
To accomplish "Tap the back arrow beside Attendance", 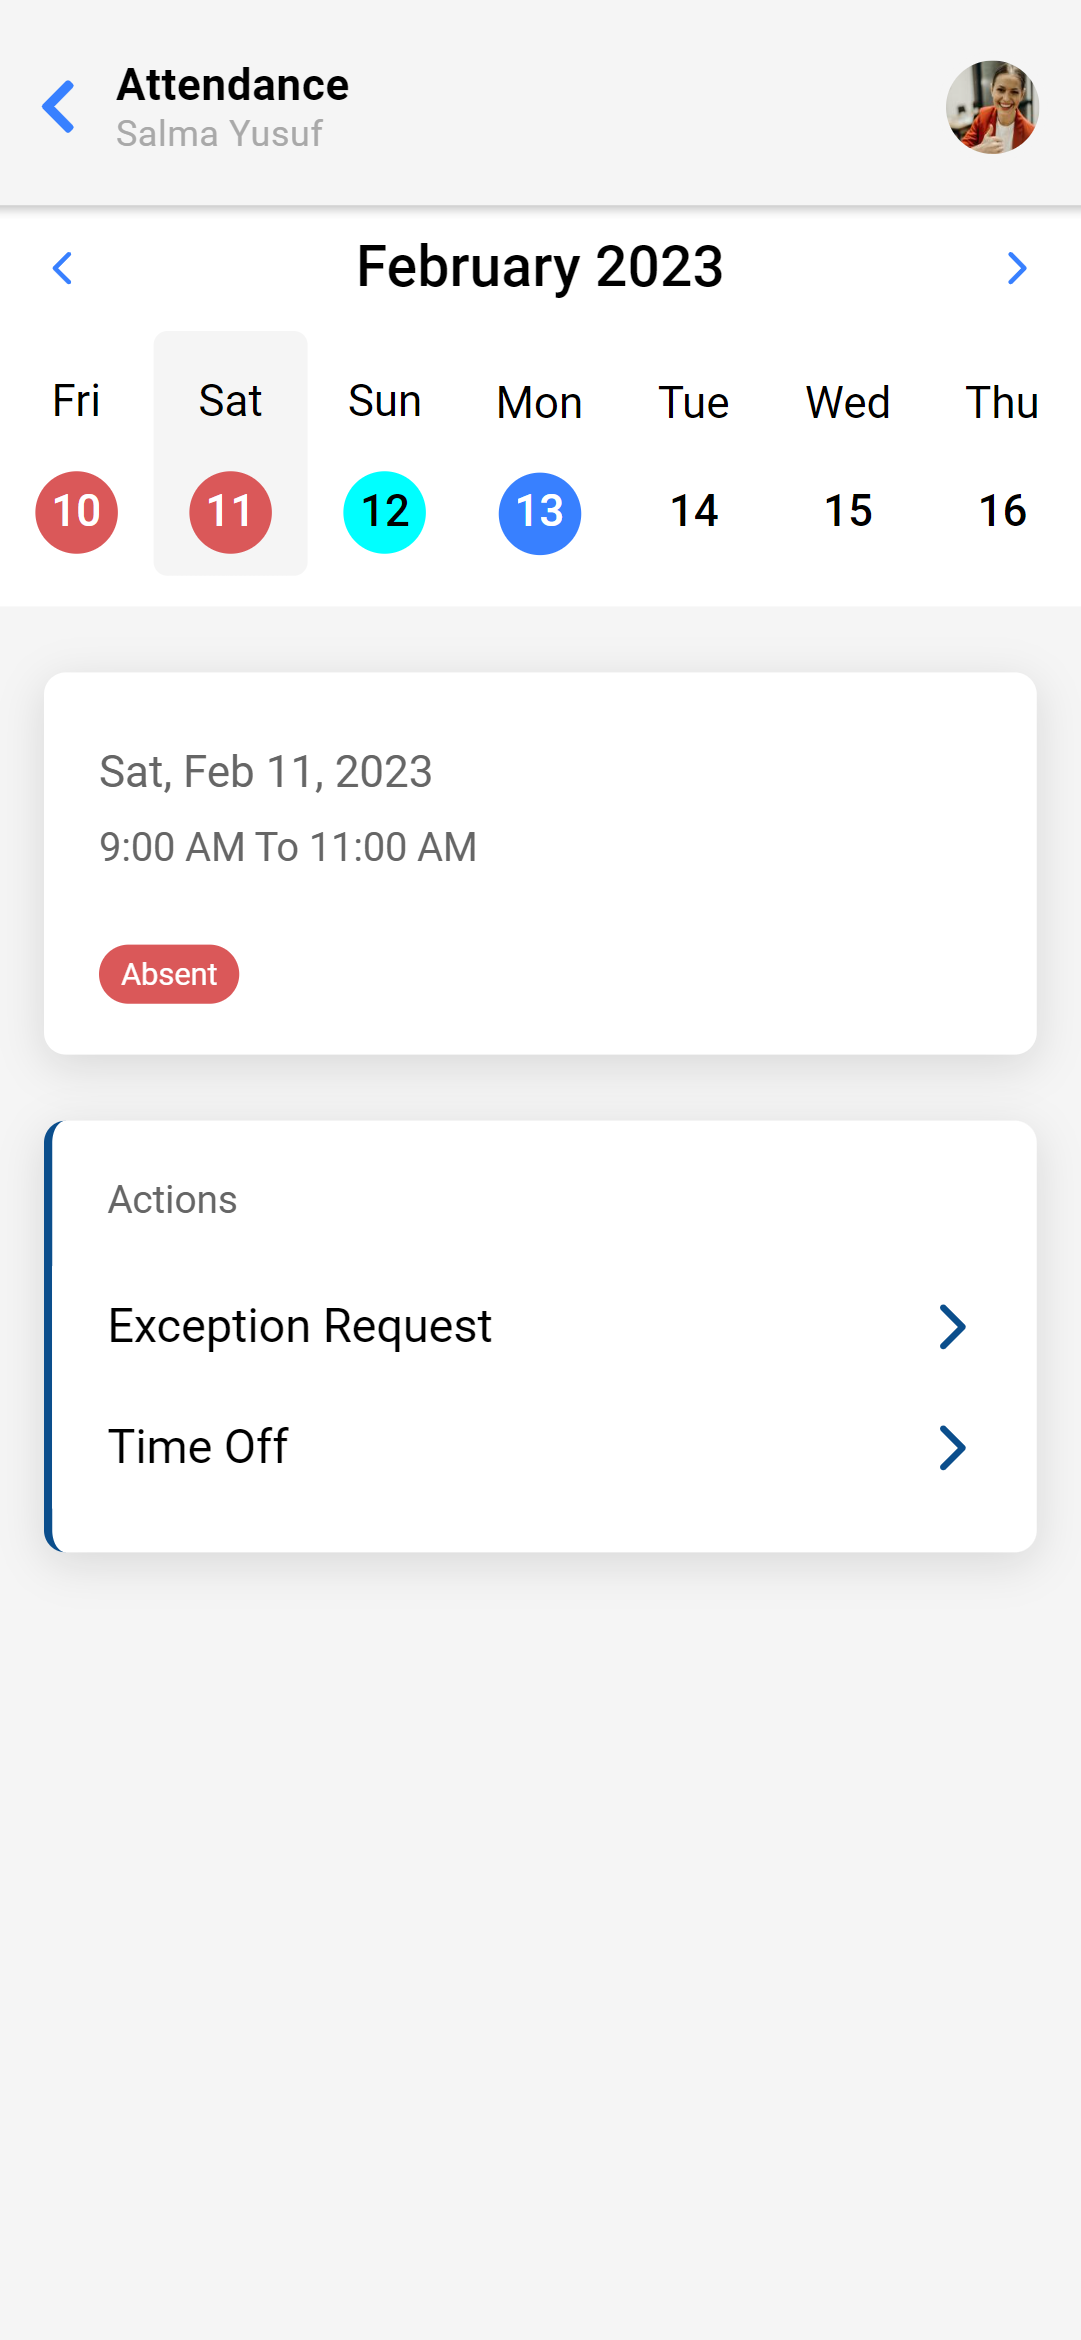I will (59, 107).
